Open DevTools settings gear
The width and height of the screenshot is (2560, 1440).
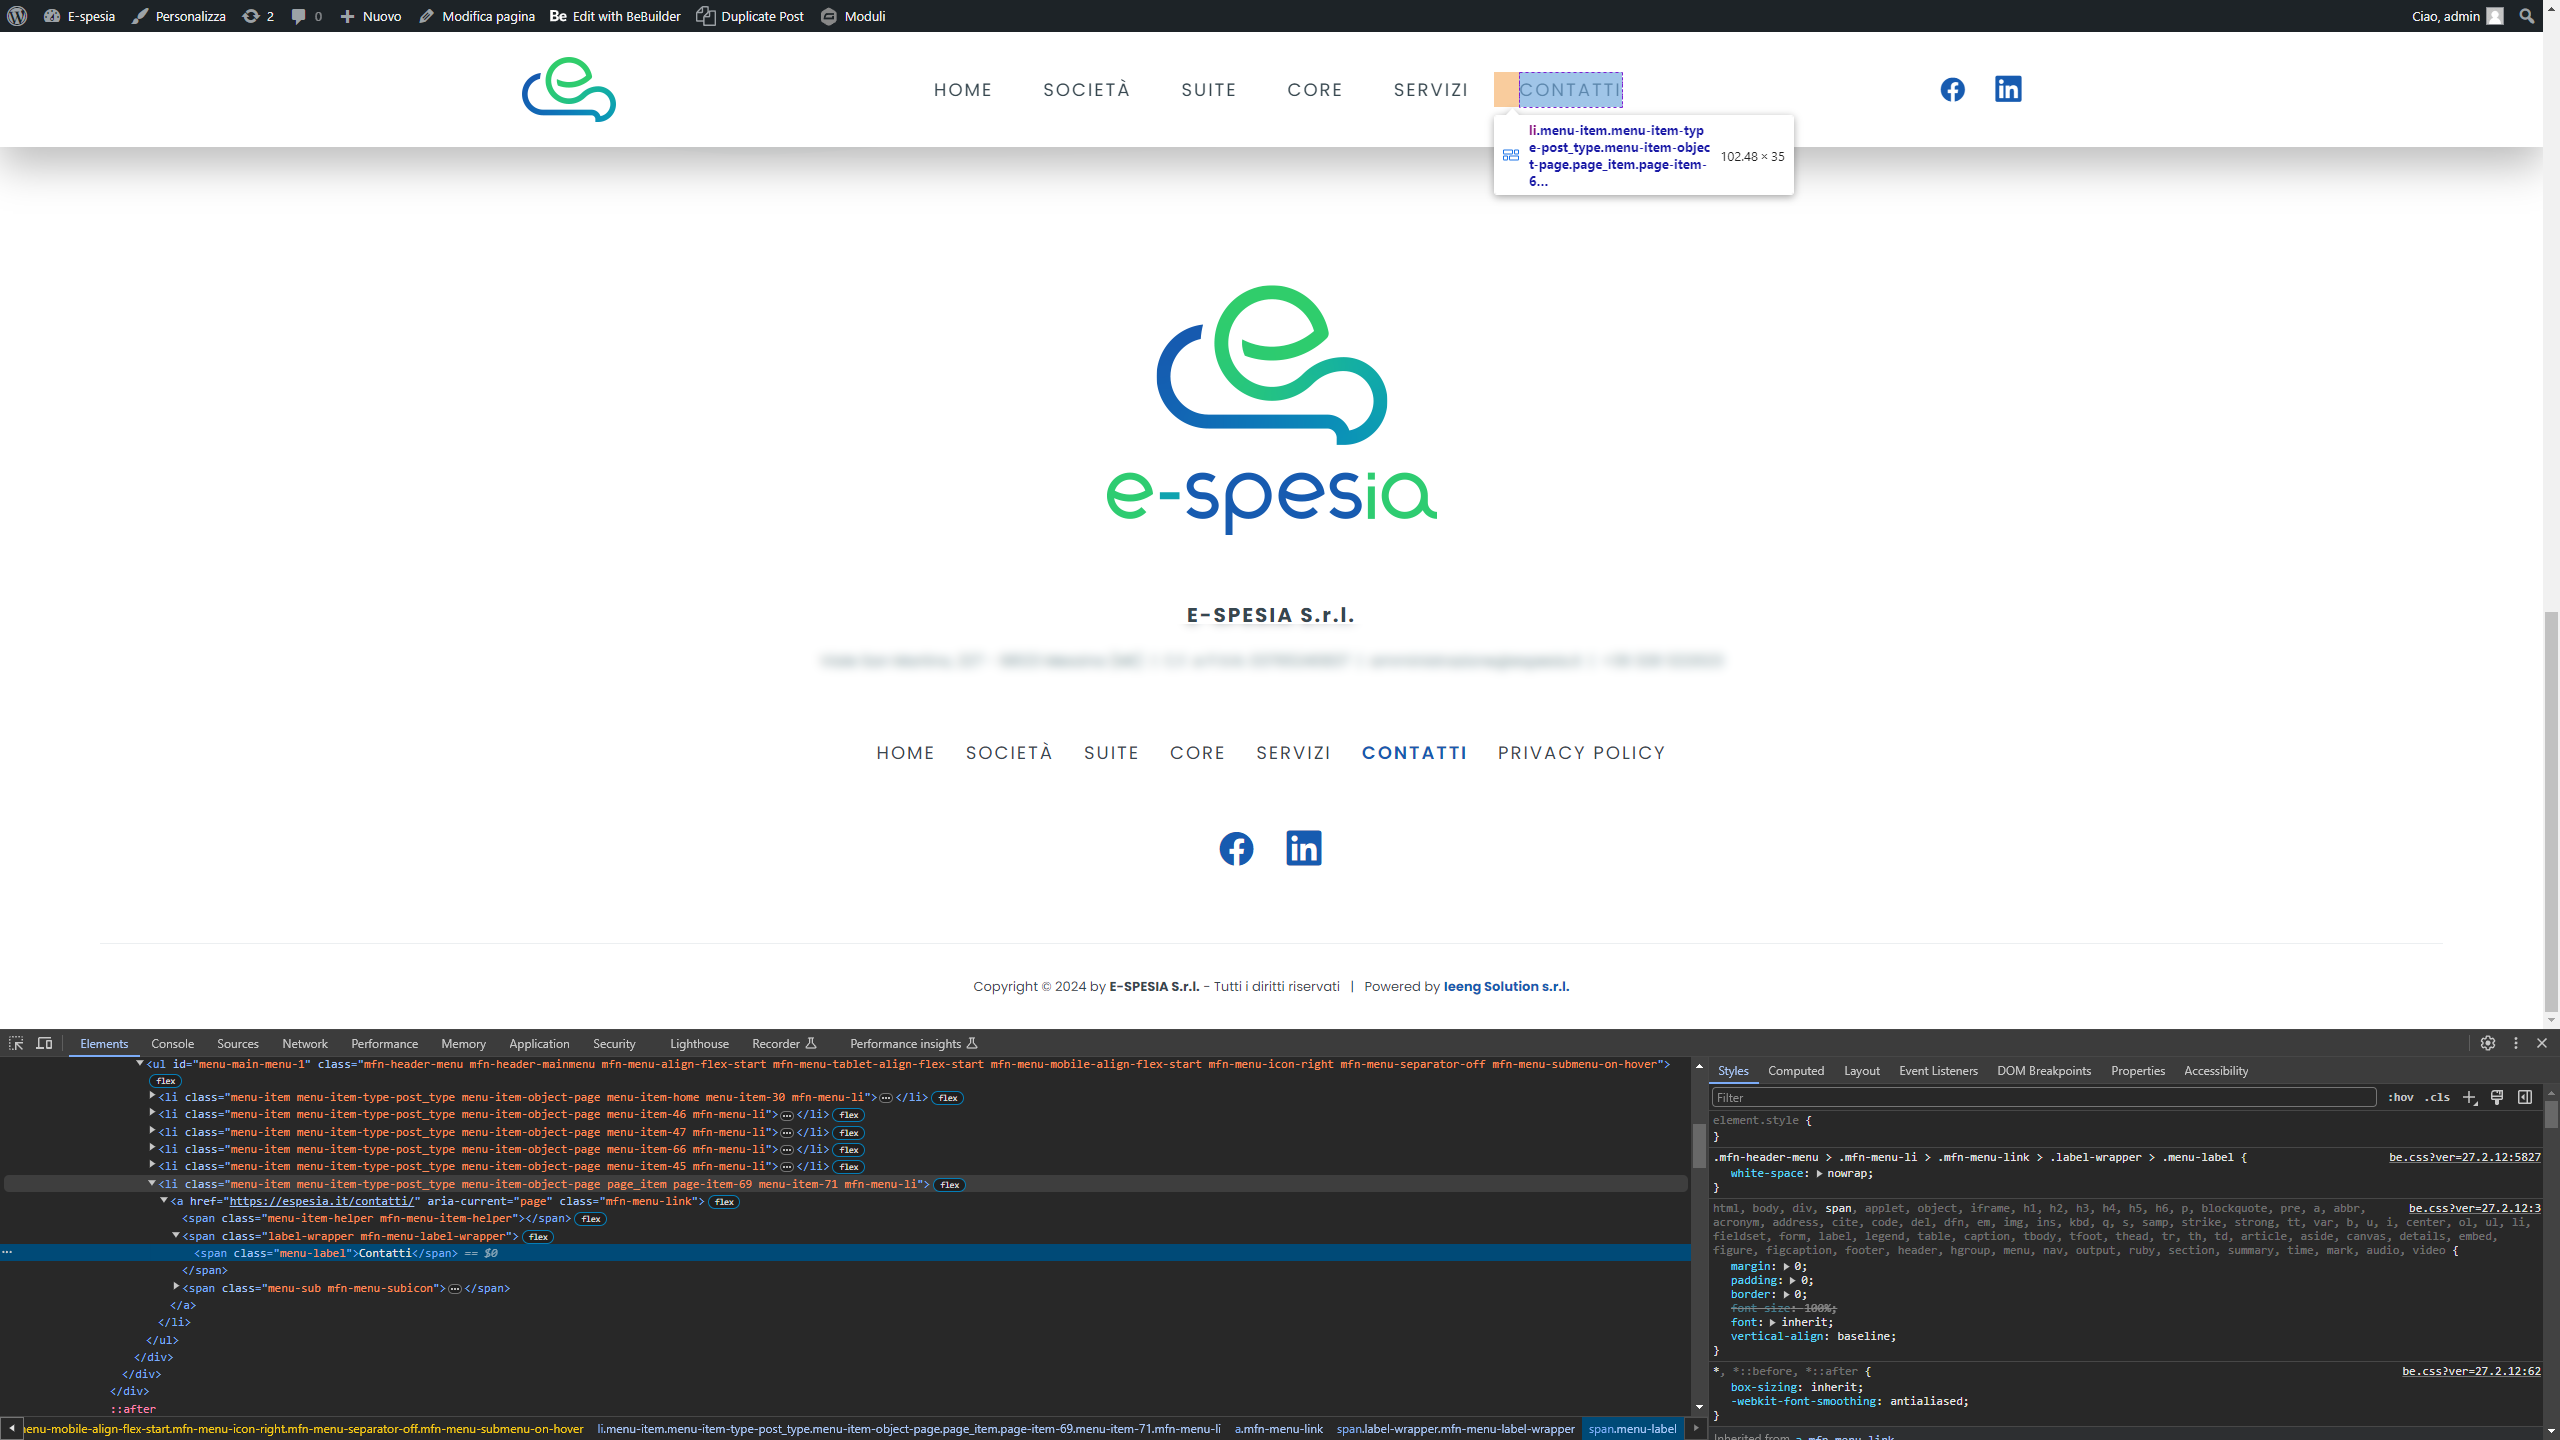[x=2488, y=1043]
